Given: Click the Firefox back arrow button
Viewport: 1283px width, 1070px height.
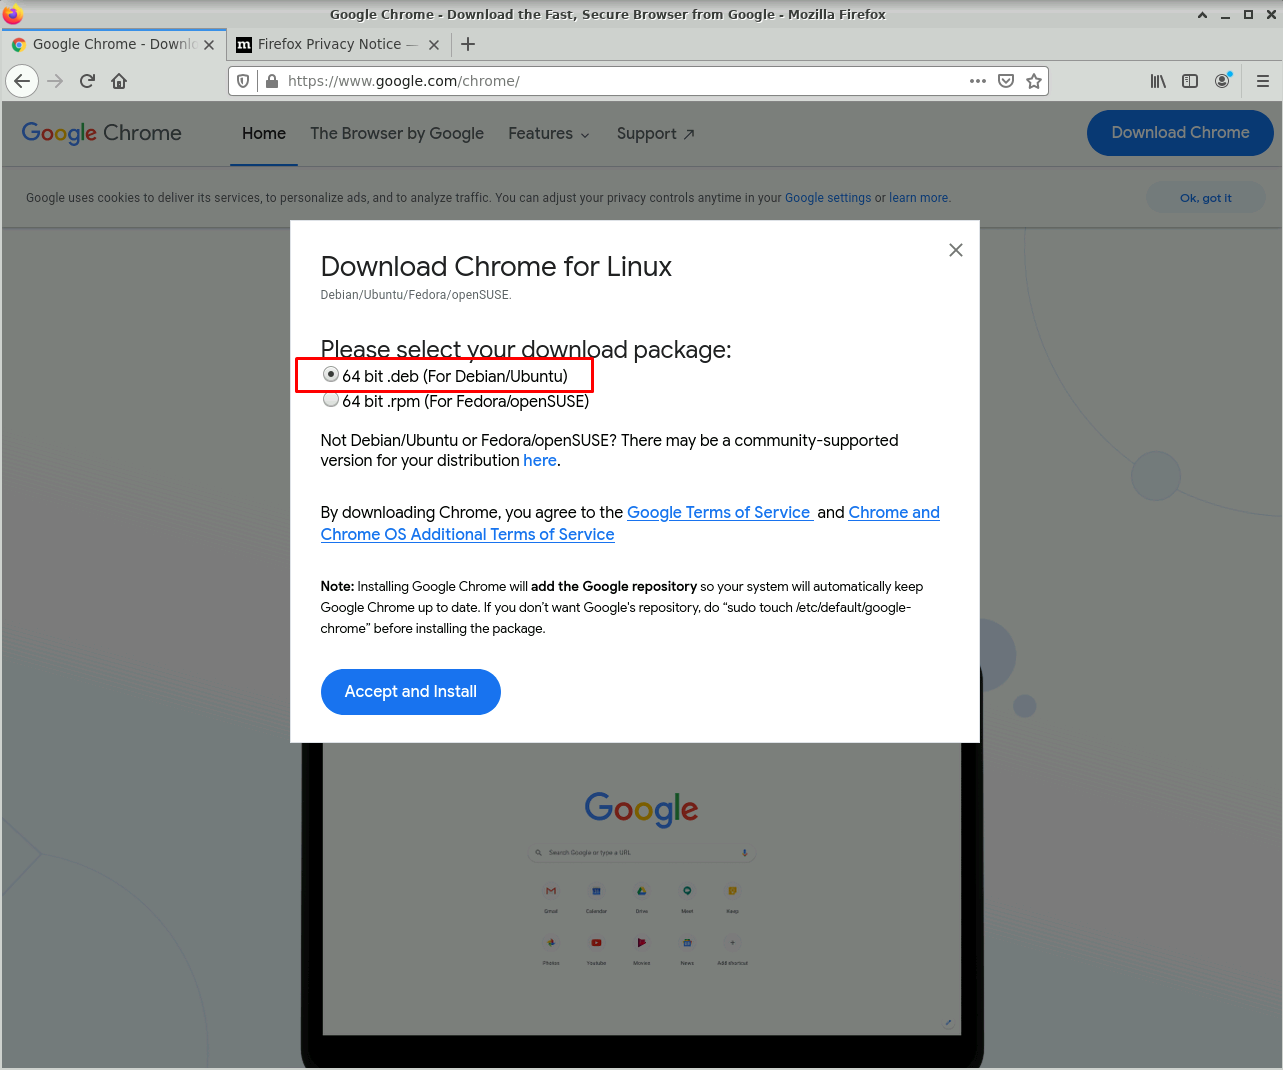Looking at the screenshot, I should (x=22, y=81).
